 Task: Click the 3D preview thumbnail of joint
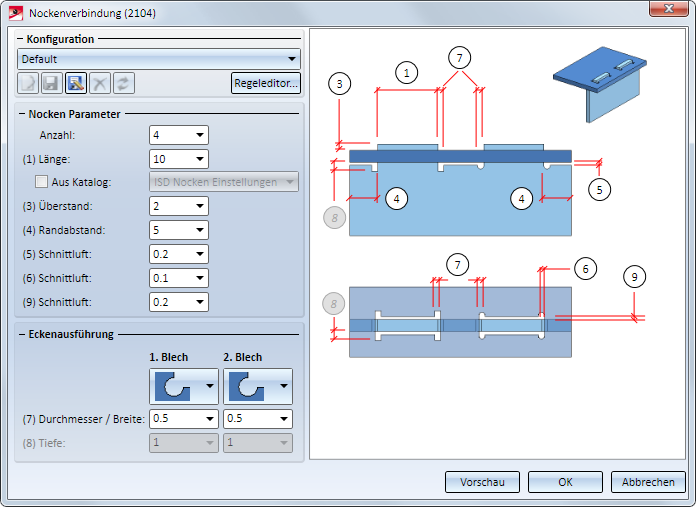(x=600, y=84)
